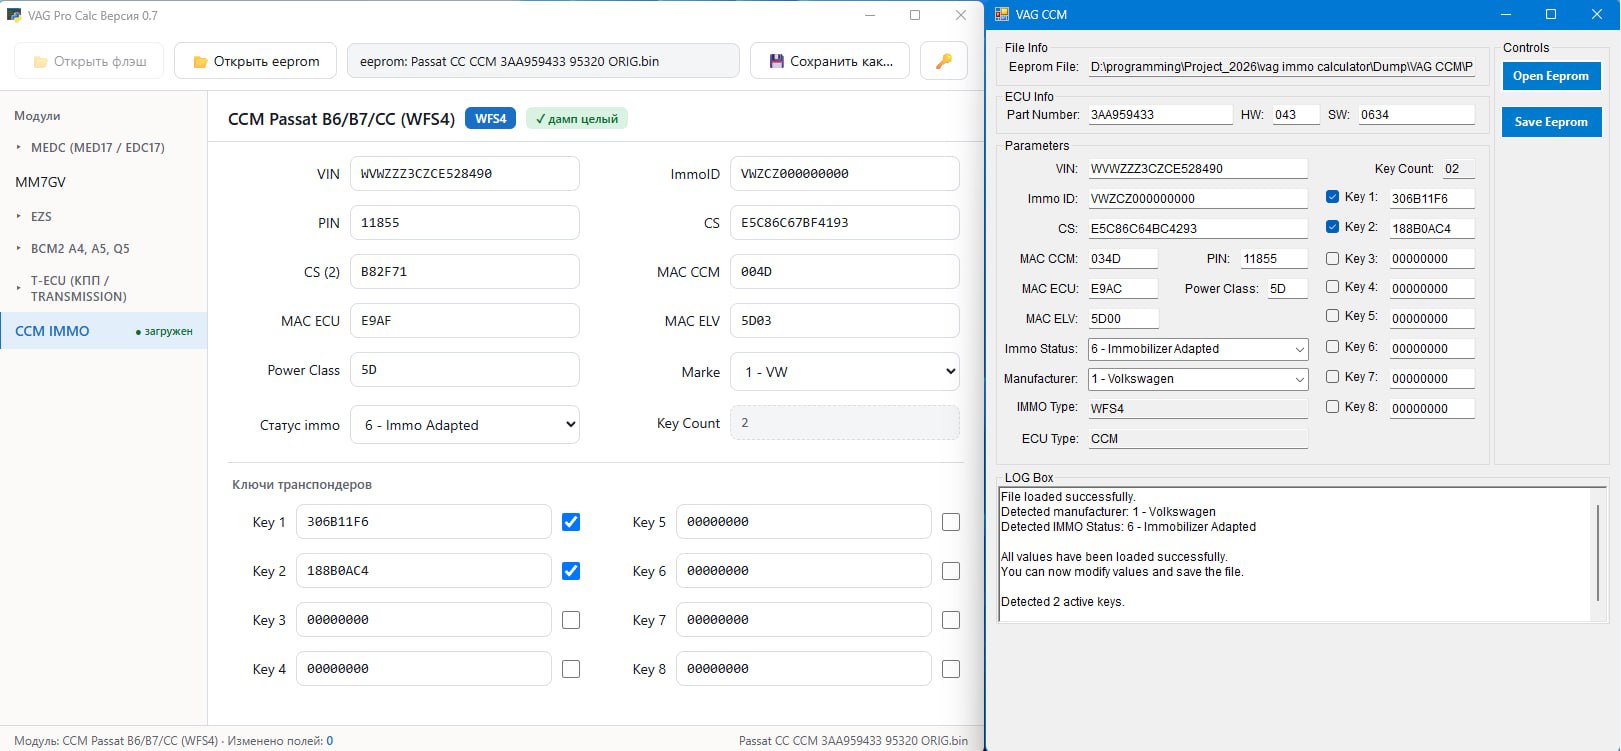Click the CS (2) field showing B82F71
This screenshot has width=1621, height=751.
click(x=464, y=271)
